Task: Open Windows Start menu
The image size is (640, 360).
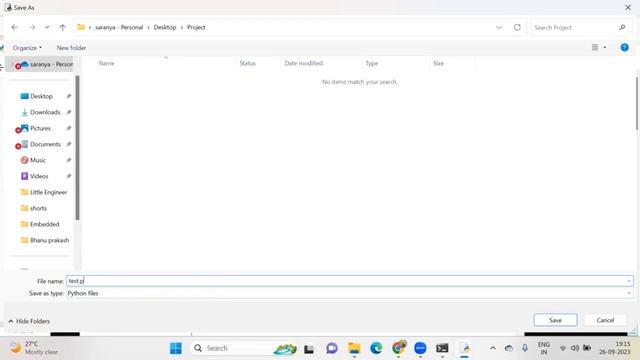Action: coord(176,348)
